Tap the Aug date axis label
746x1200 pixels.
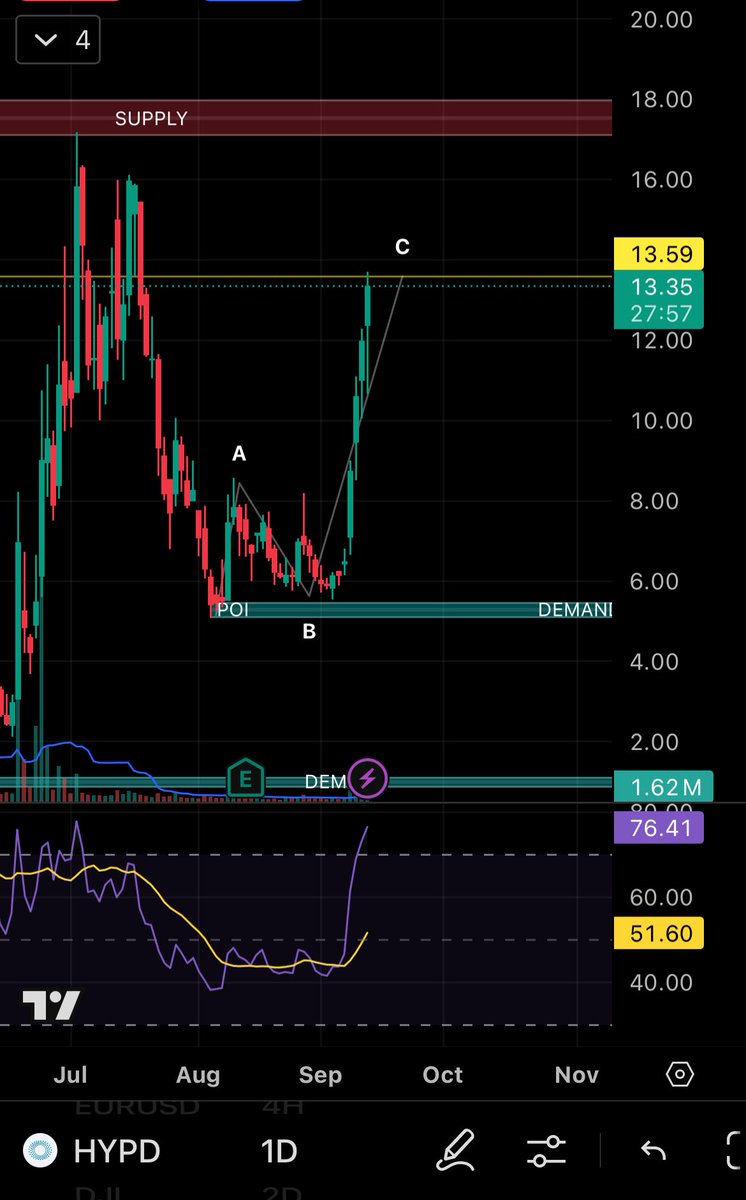tap(198, 1075)
